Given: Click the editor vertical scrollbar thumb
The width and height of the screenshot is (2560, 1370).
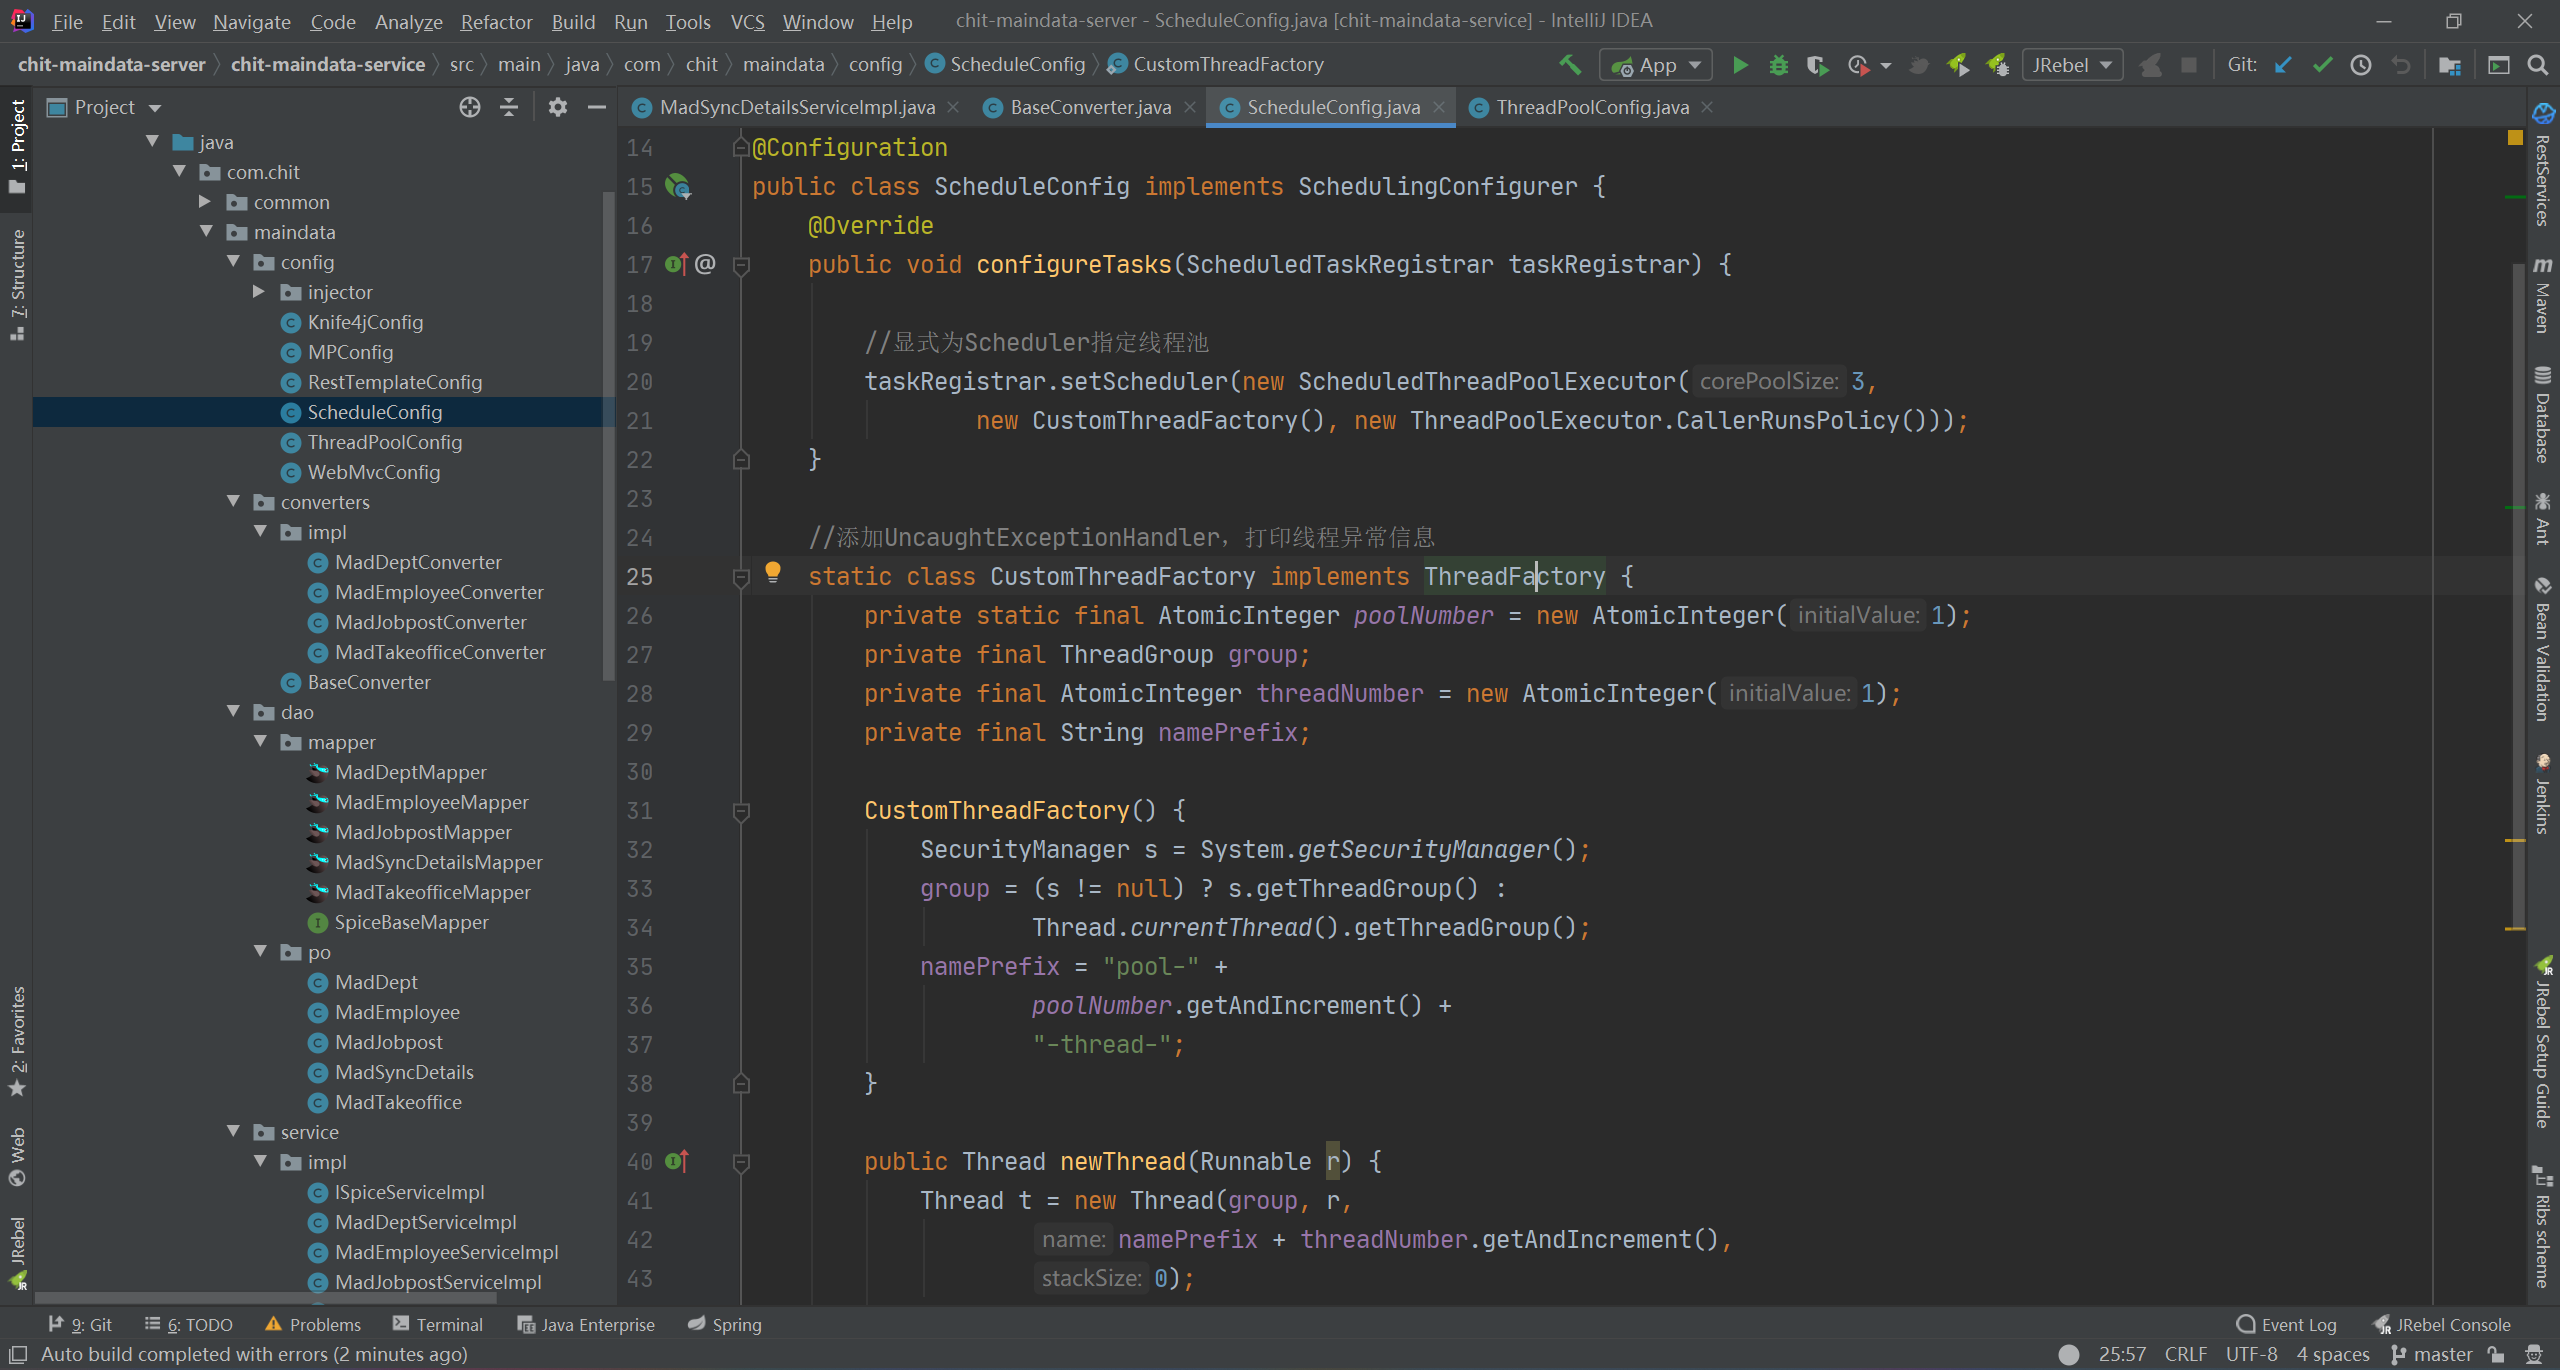Looking at the screenshot, I should tap(2518, 595).
